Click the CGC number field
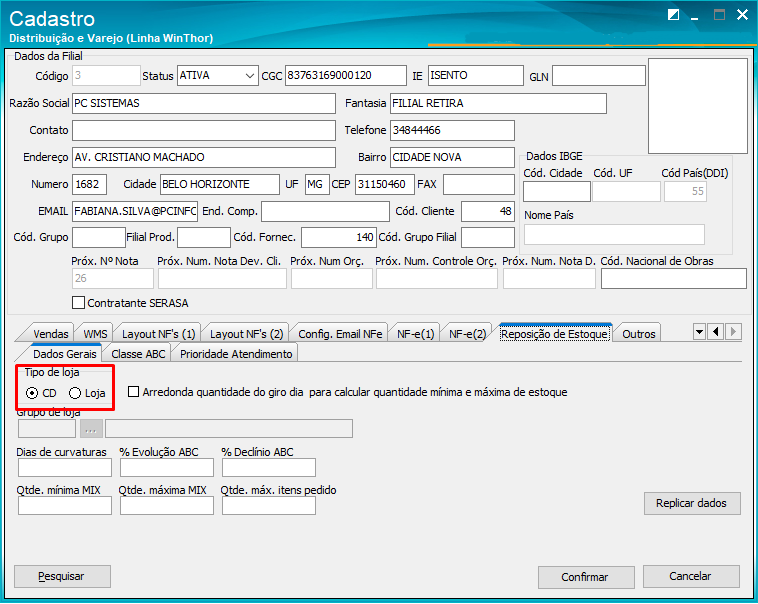The height and width of the screenshot is (604, 758). coord(346,75)
